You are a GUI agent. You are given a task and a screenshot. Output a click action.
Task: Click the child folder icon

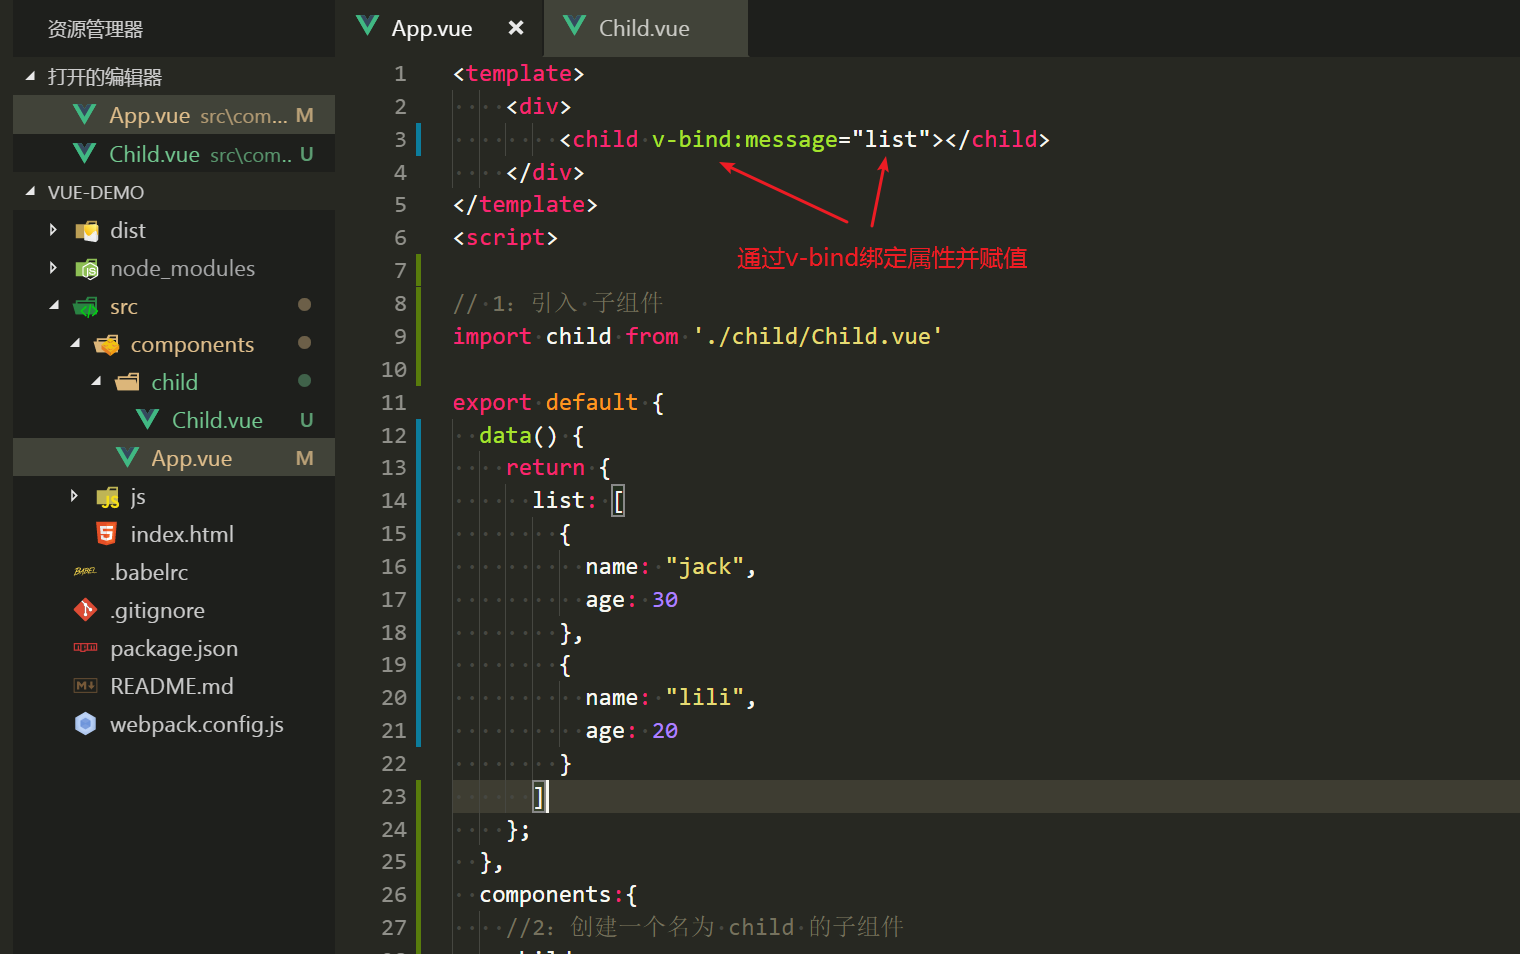point(128,382)
